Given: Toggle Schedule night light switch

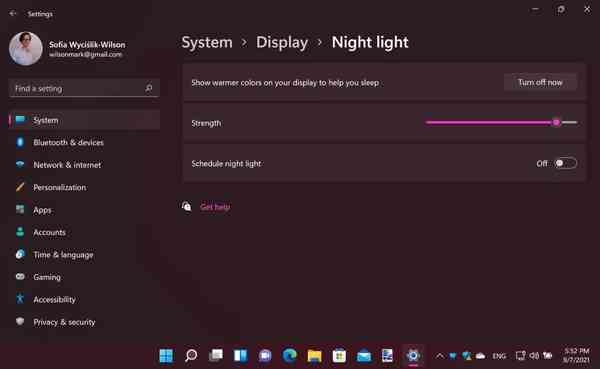Looking at the screenshot, I should point(565,163).
